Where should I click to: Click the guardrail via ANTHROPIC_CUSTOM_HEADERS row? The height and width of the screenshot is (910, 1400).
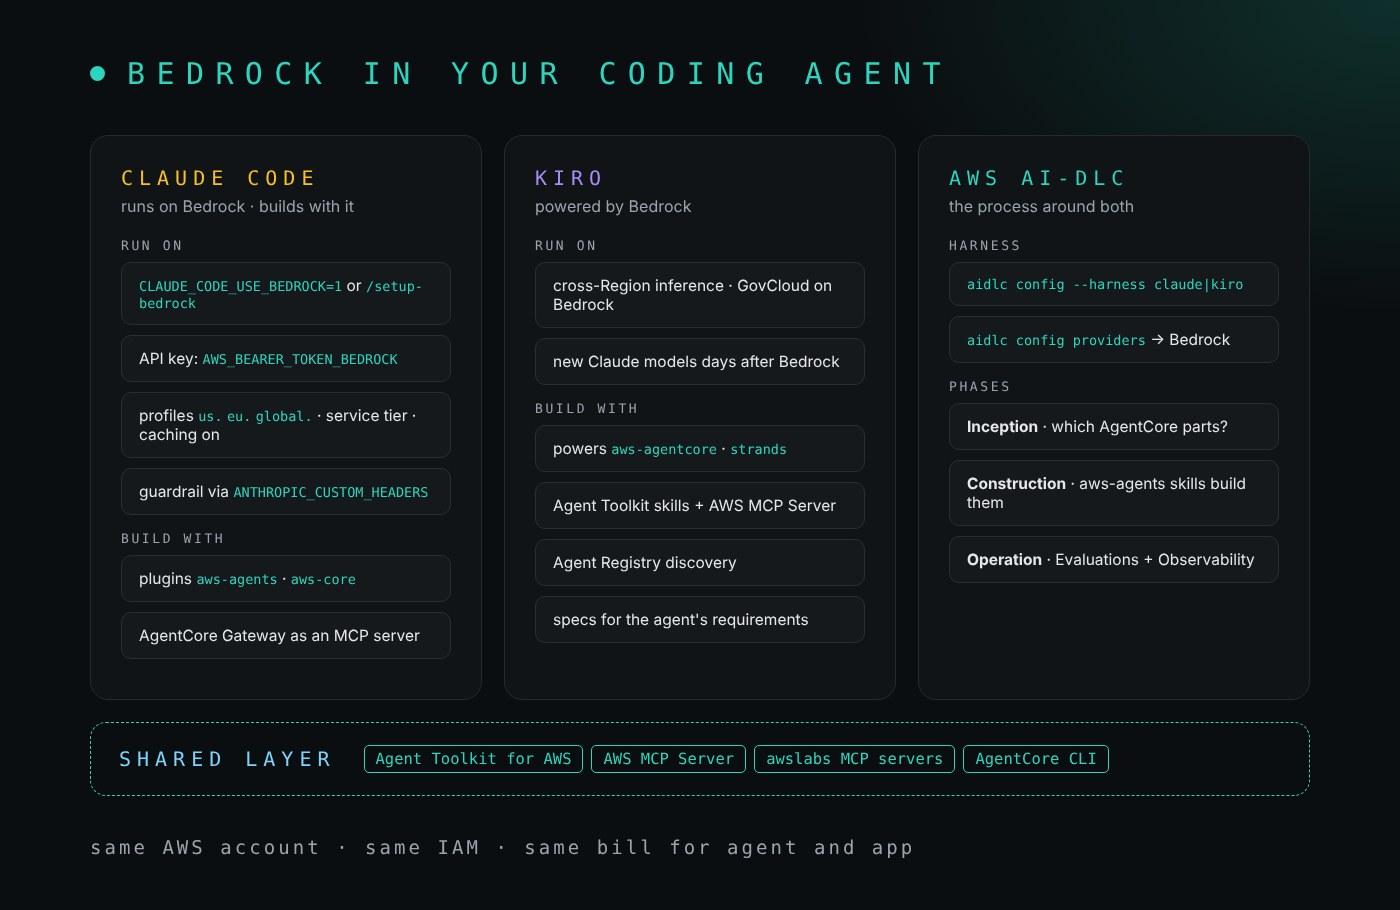click(286, 492)
